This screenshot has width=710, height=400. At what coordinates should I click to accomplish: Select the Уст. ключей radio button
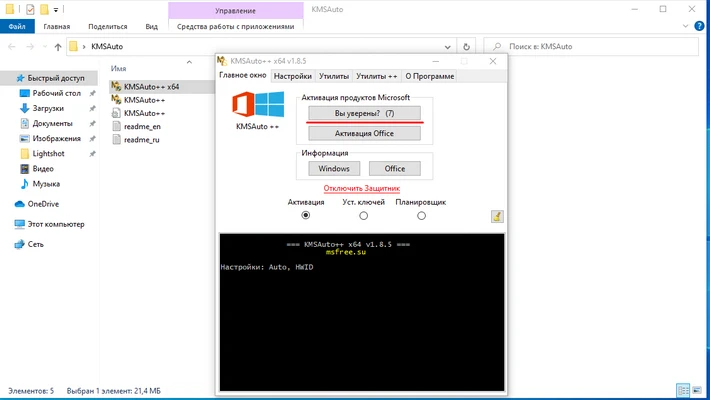pos(363,216)
